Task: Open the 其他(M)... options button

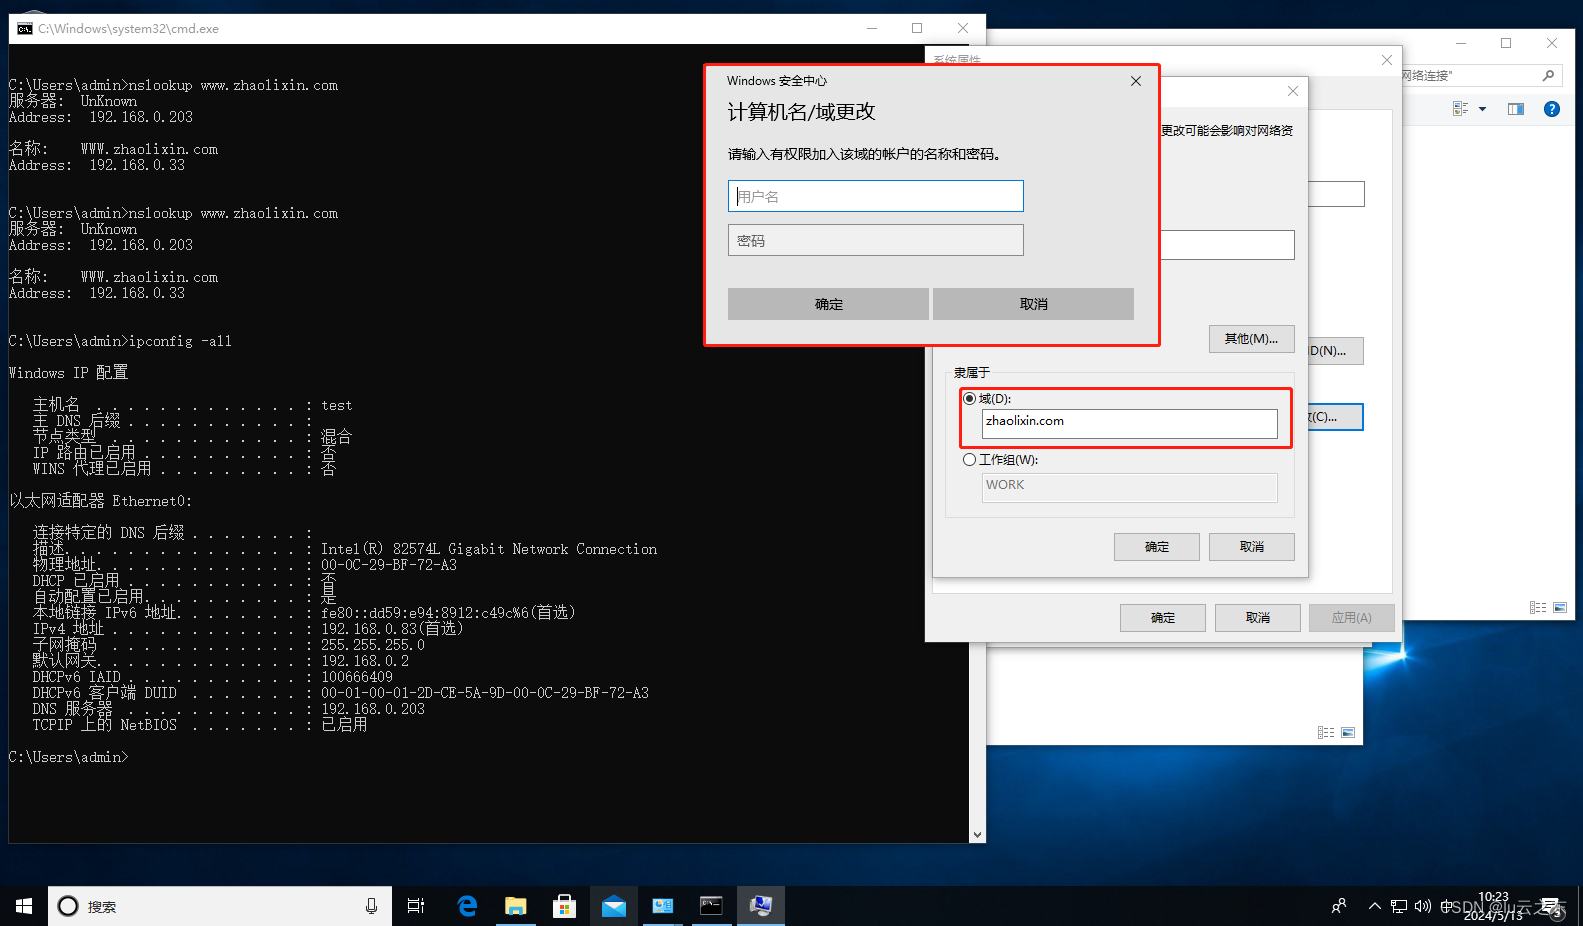Action: coord(1251,339)
